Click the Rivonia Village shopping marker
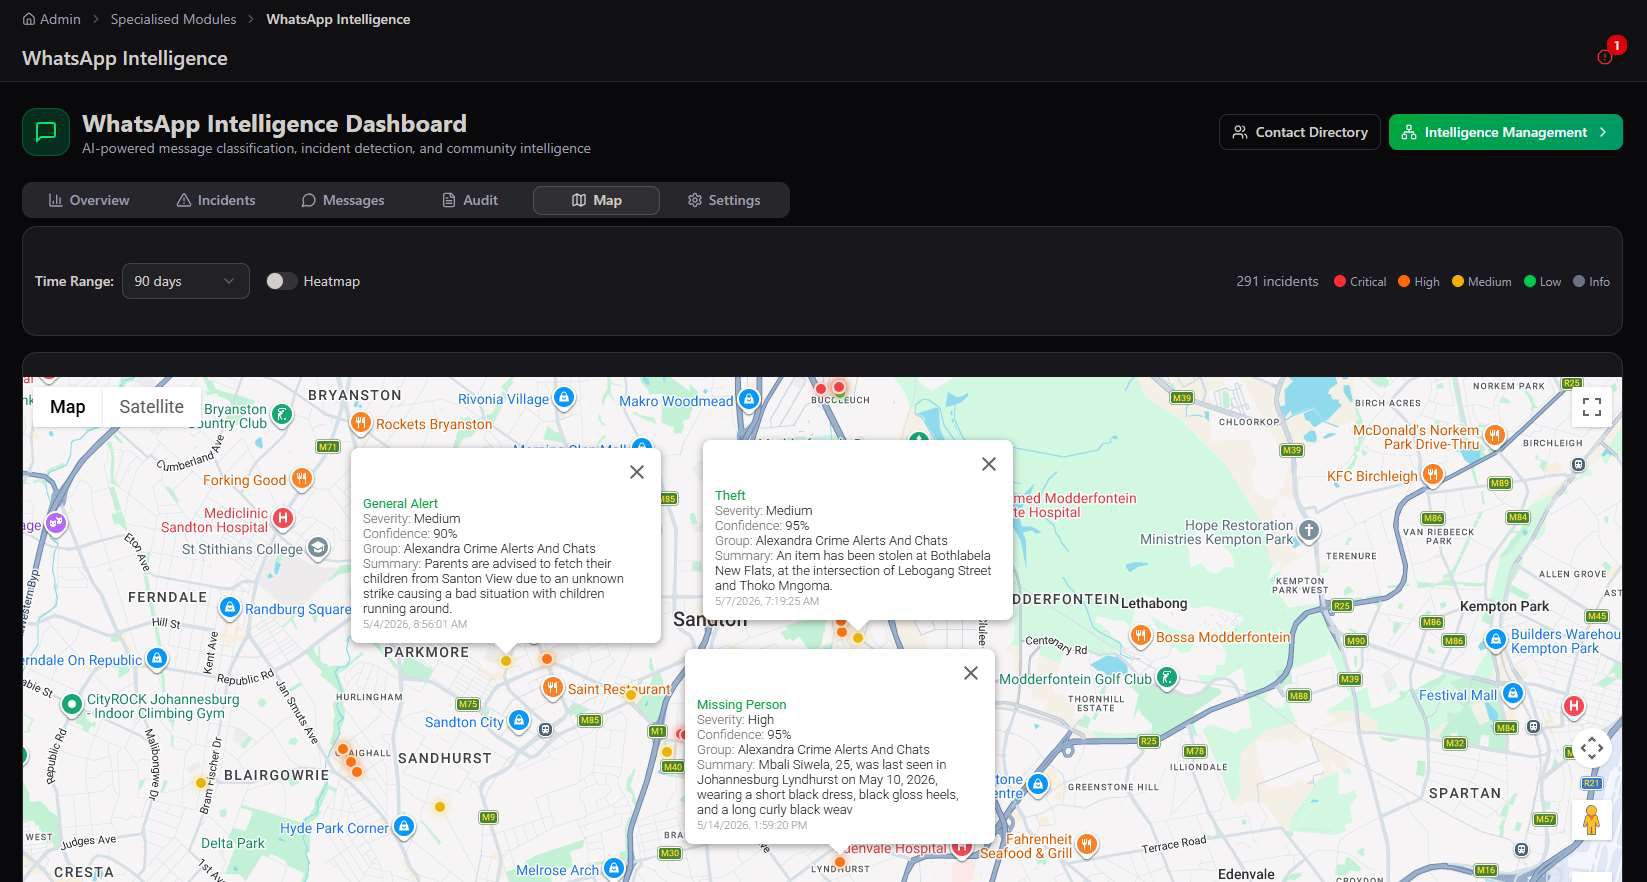This screenshot has height=882, width=1647. point(564,398)
